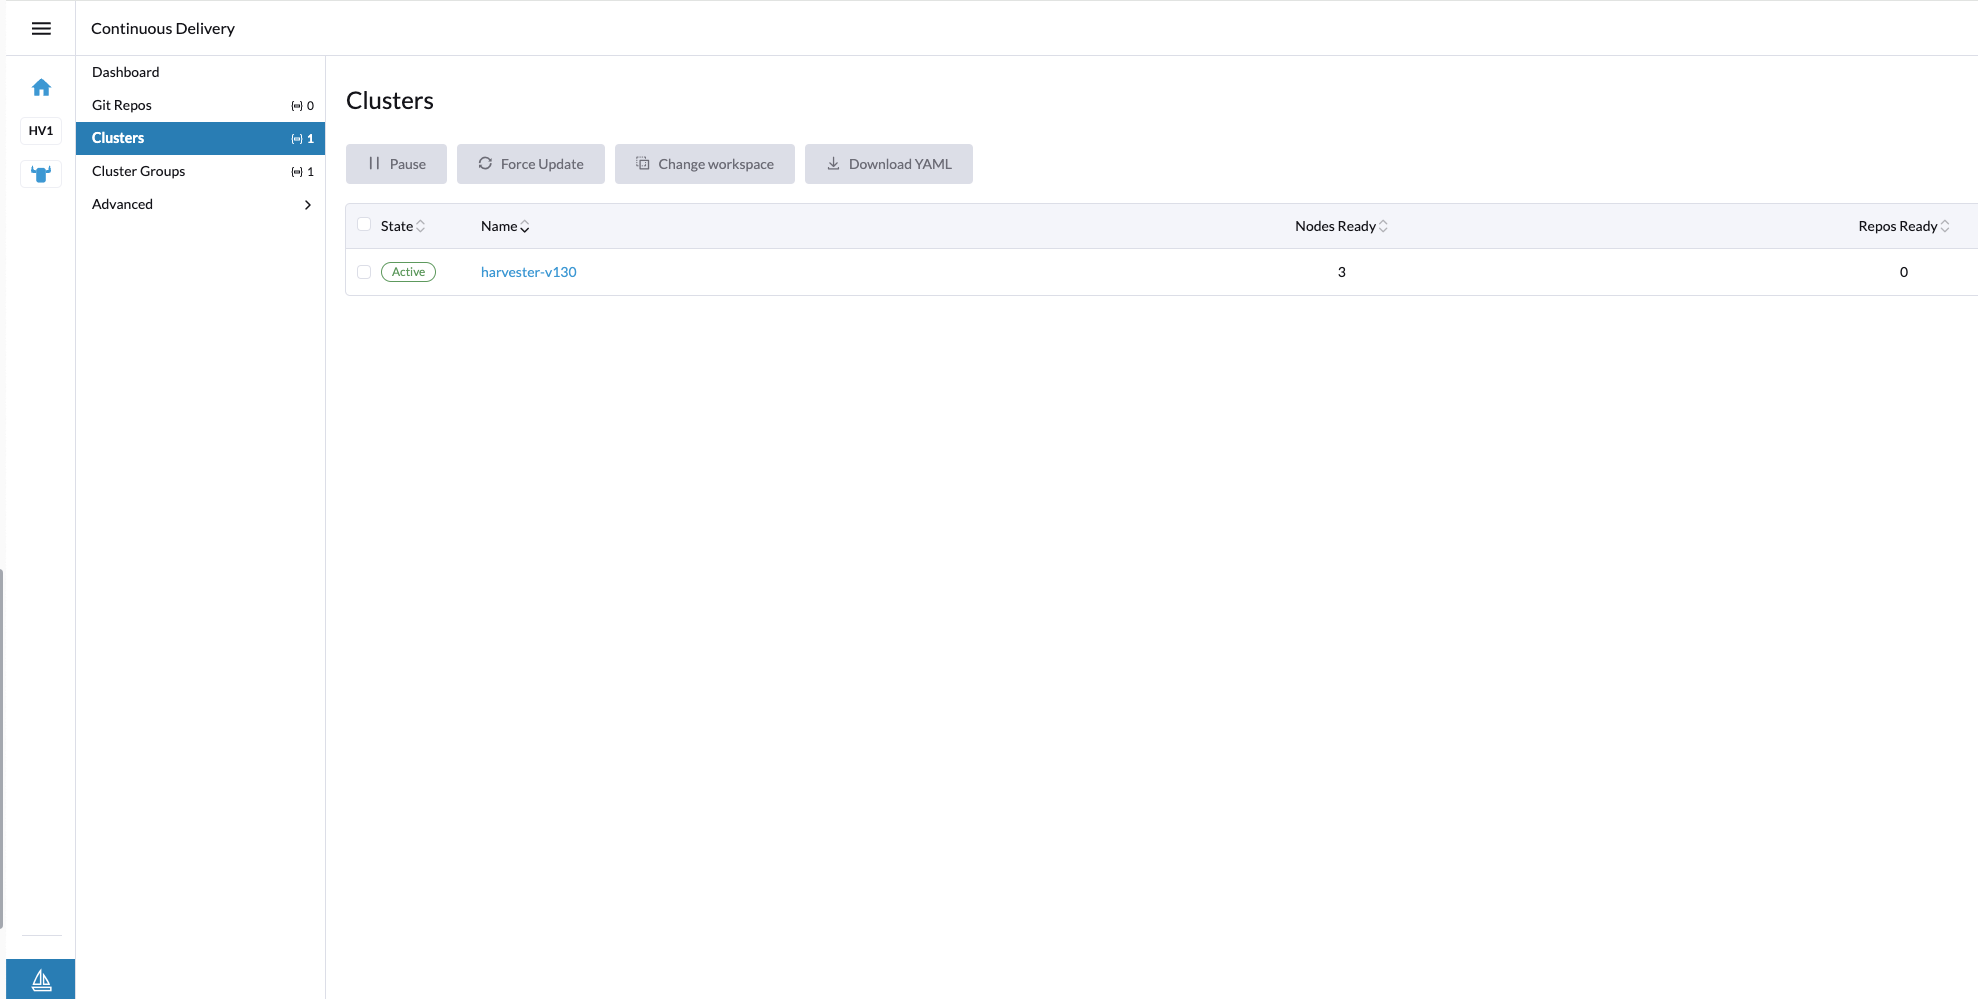Open the Git Repos page
Viewport: 1978px width, 999px height.
pyautogui.click(x=121, y=104)
